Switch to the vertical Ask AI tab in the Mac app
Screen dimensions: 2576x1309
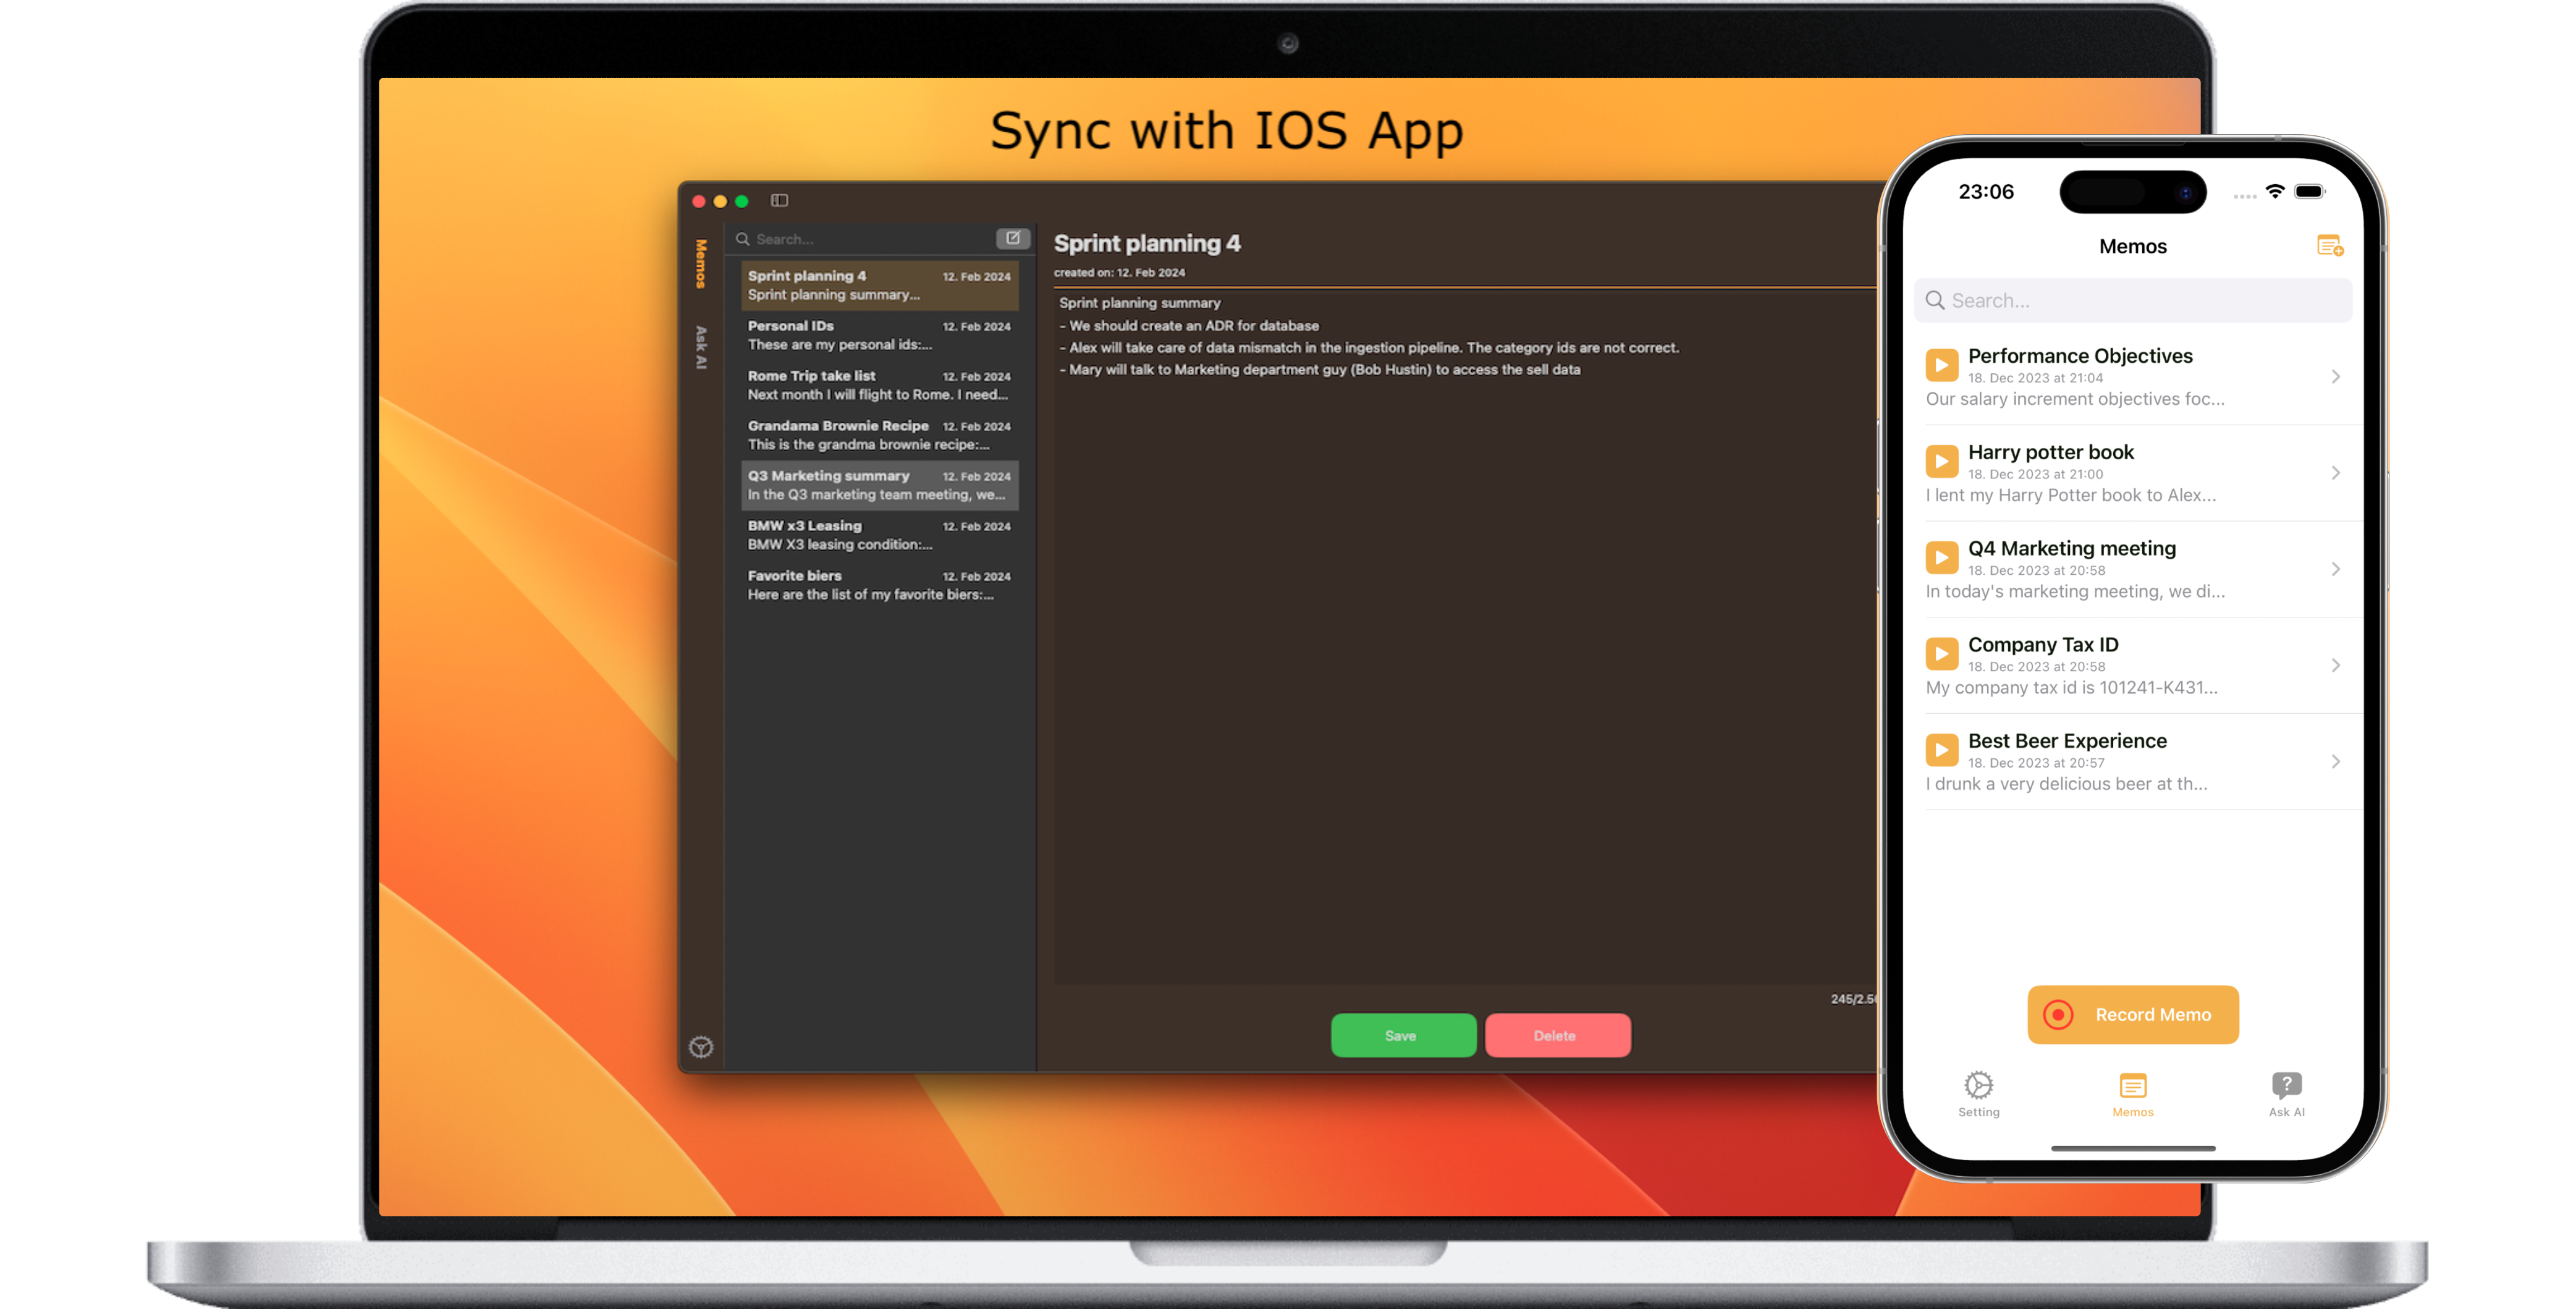coord(701,347)
